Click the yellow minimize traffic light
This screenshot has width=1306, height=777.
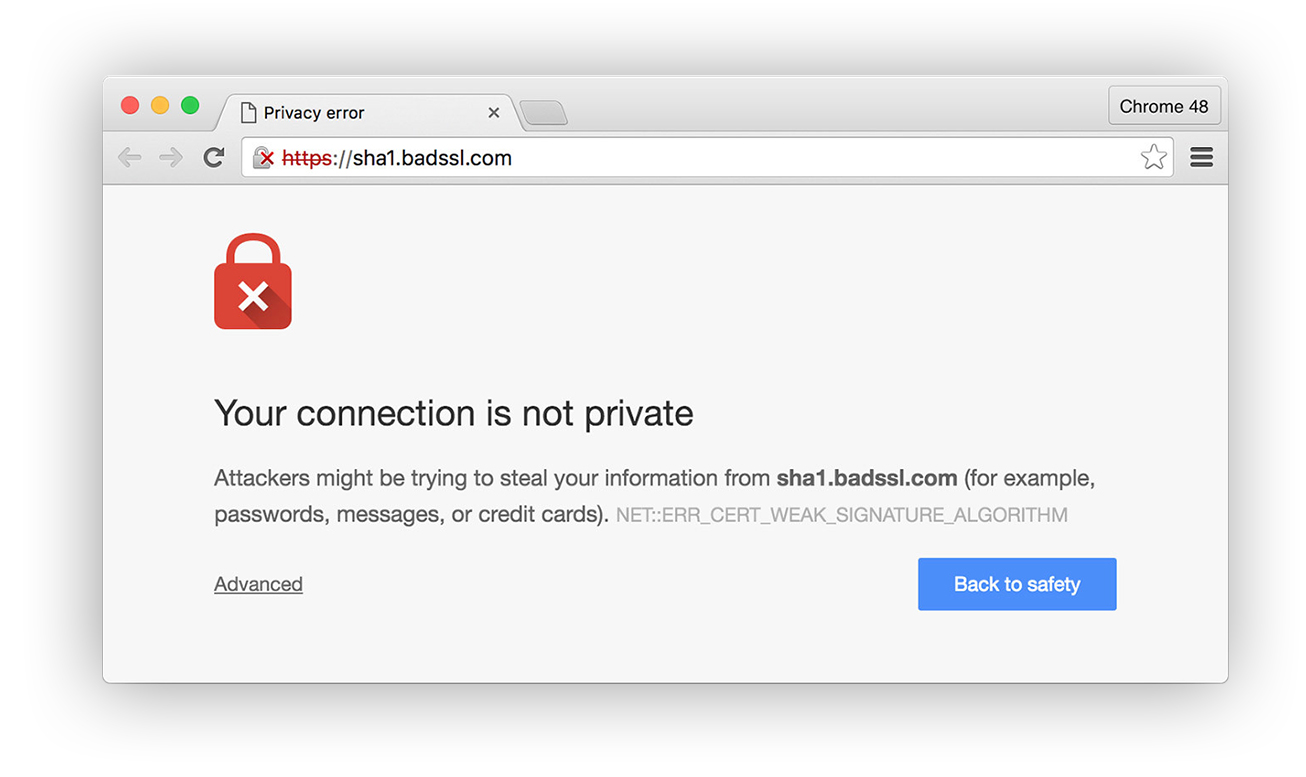160,104
